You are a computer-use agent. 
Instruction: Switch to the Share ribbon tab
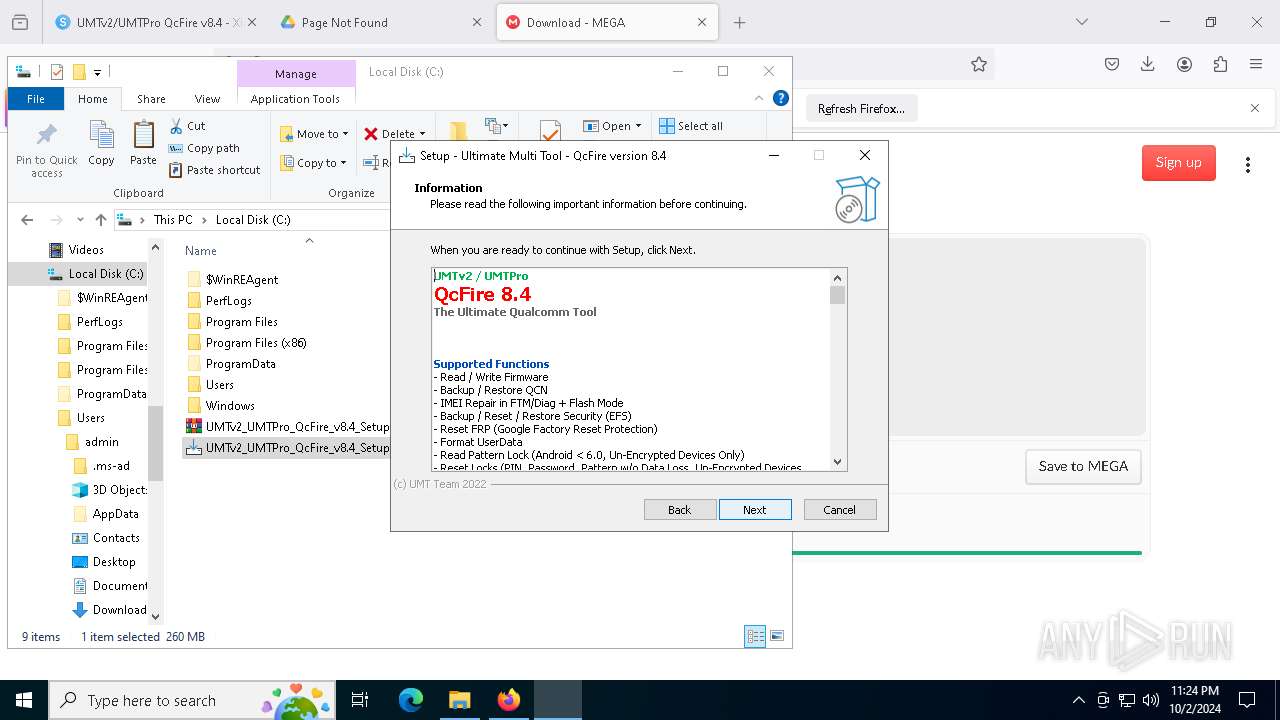[x=151, y=99]
